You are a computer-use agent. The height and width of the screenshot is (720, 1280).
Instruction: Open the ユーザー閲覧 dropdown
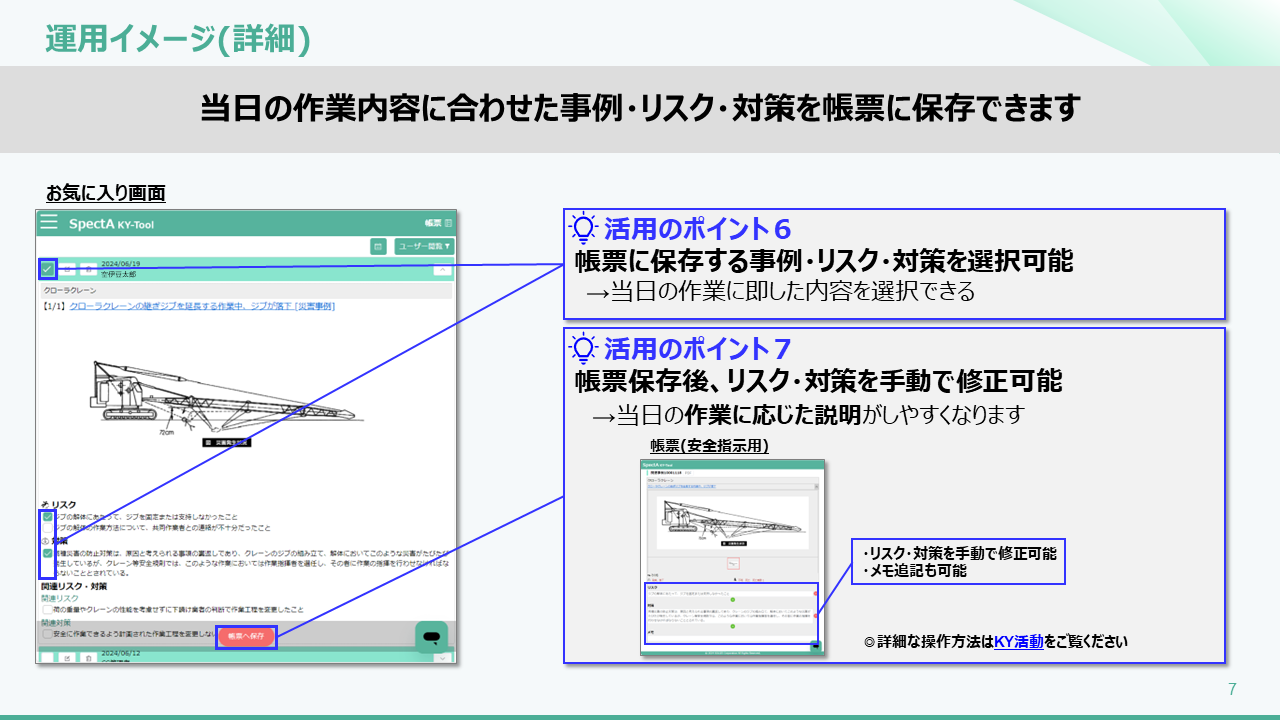point(424,246)
